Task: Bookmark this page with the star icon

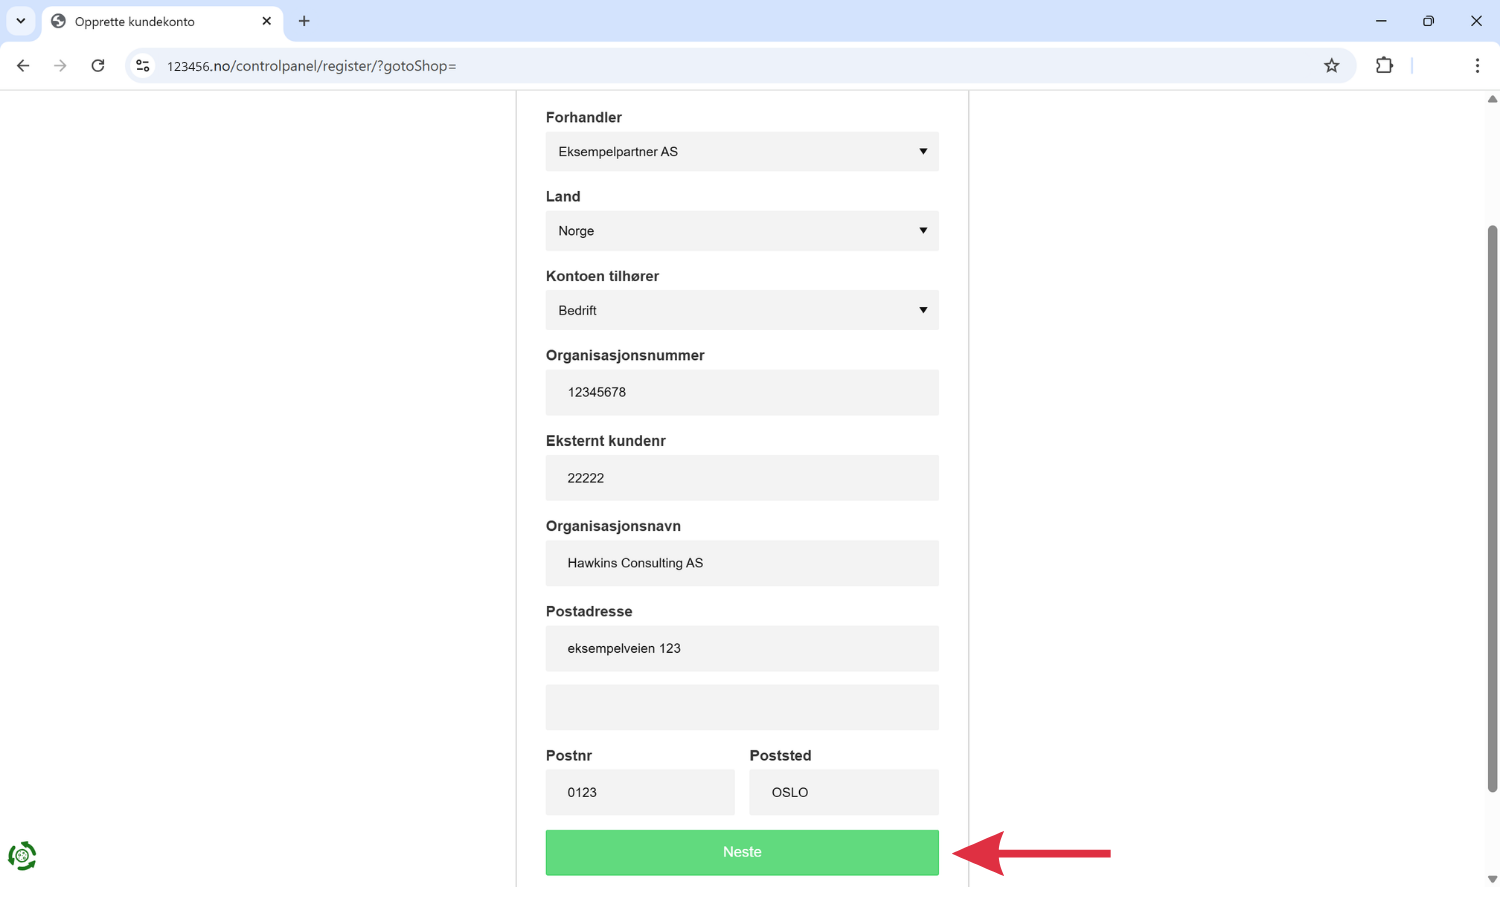Action: coord(1331,66)
